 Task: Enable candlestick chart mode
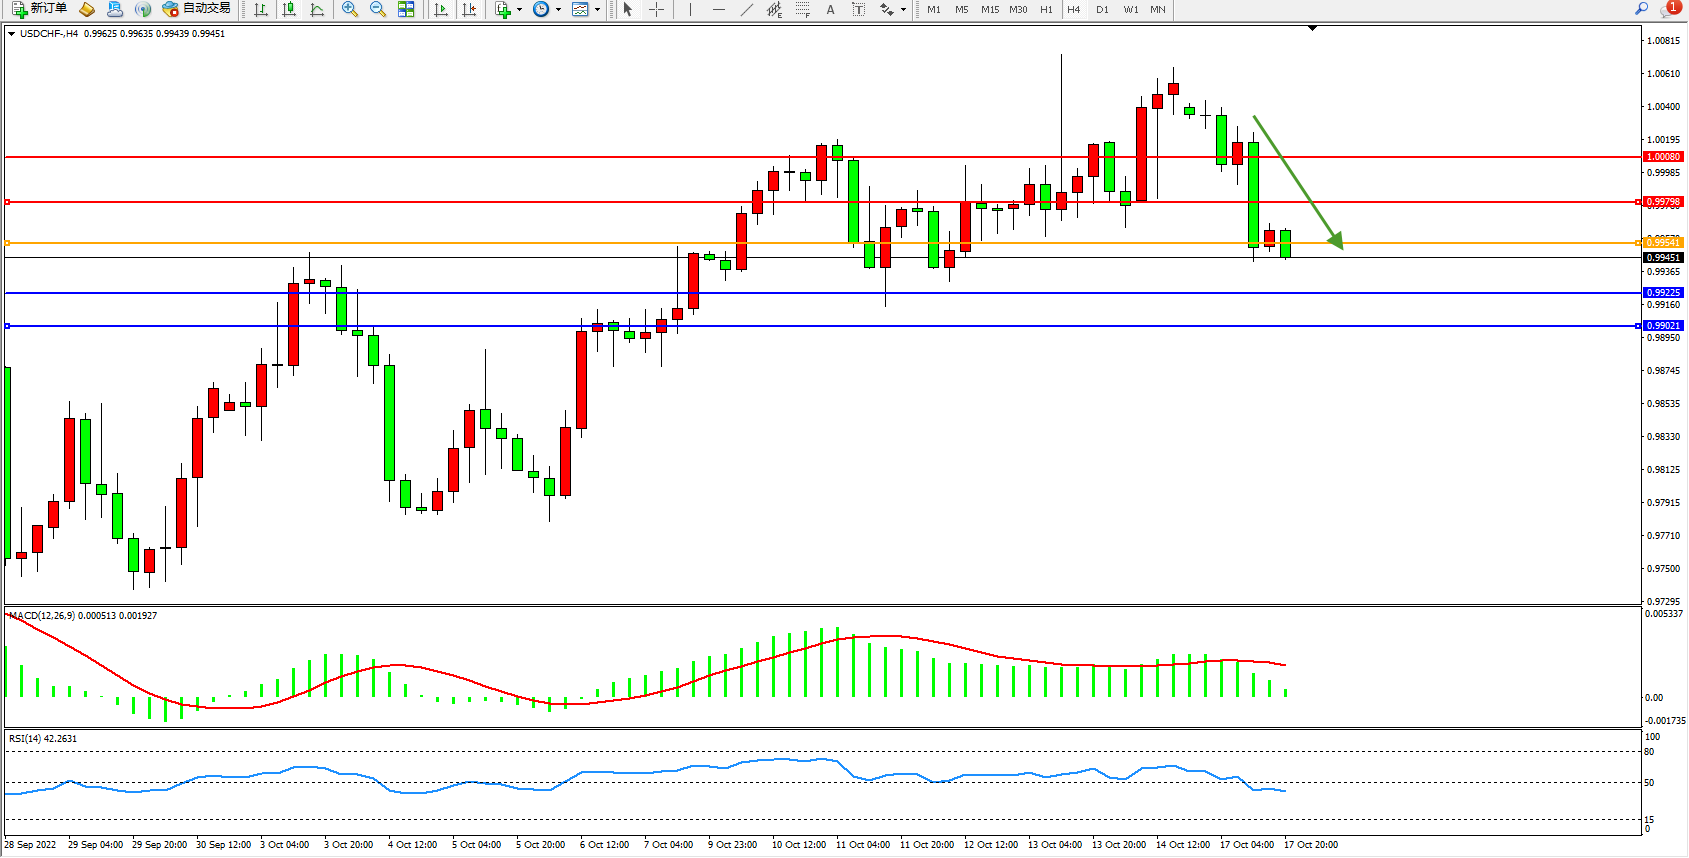pyautogui.click(x=289, y=9)
